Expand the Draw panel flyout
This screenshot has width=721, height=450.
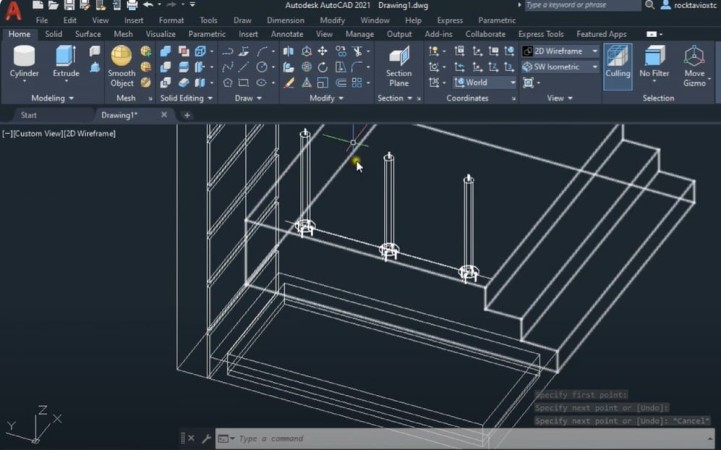pyautogui.click(x=248, y=98)
